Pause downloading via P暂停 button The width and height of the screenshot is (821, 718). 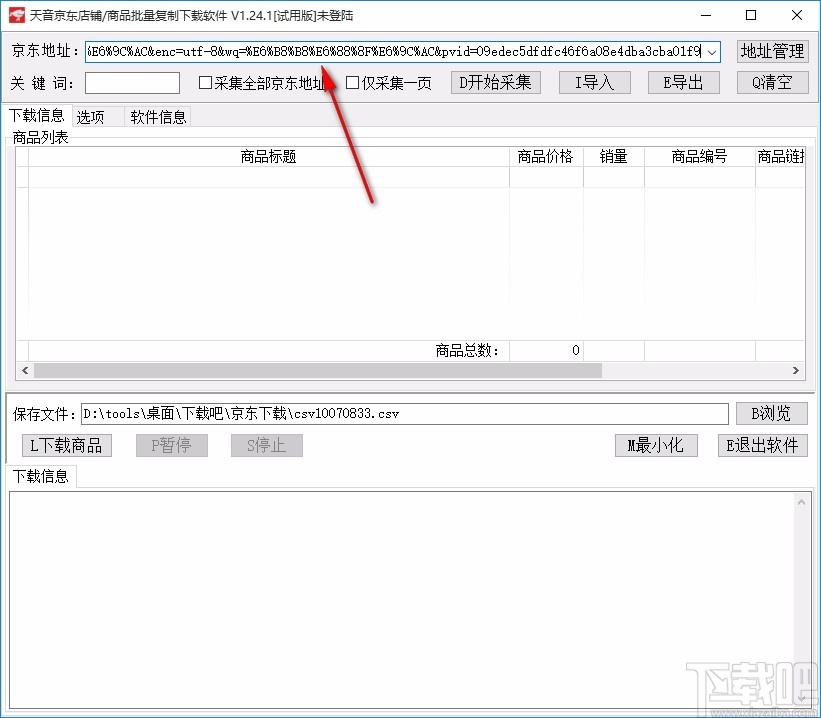point(171,445)
